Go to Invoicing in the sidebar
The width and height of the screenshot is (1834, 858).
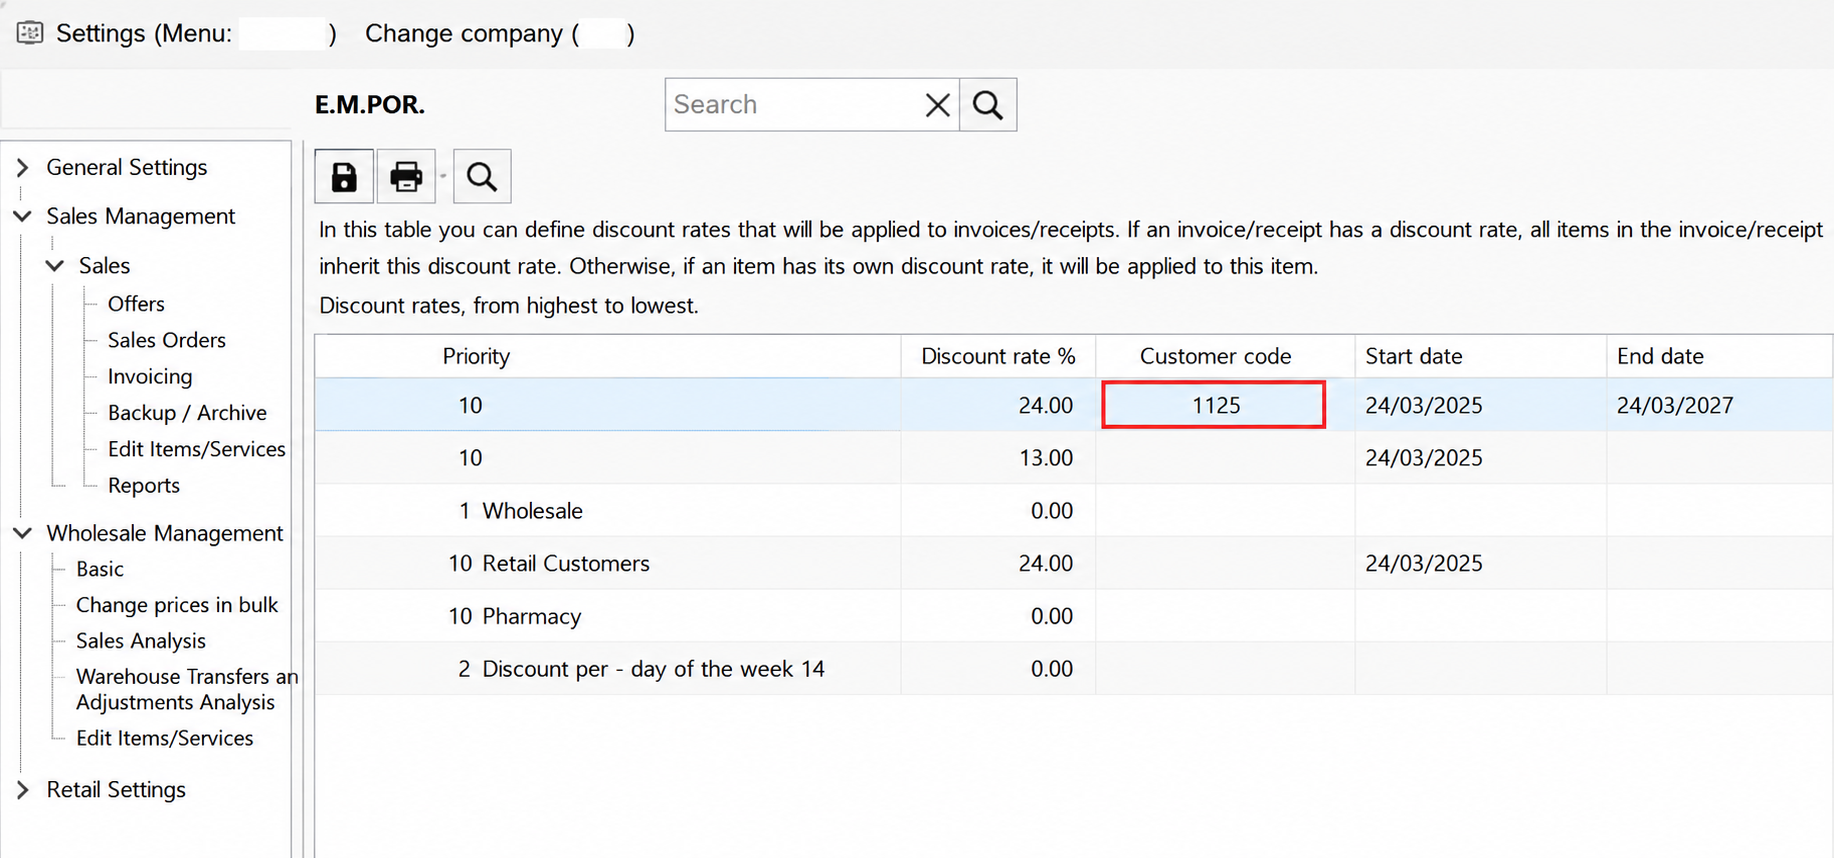coord(150,376)
